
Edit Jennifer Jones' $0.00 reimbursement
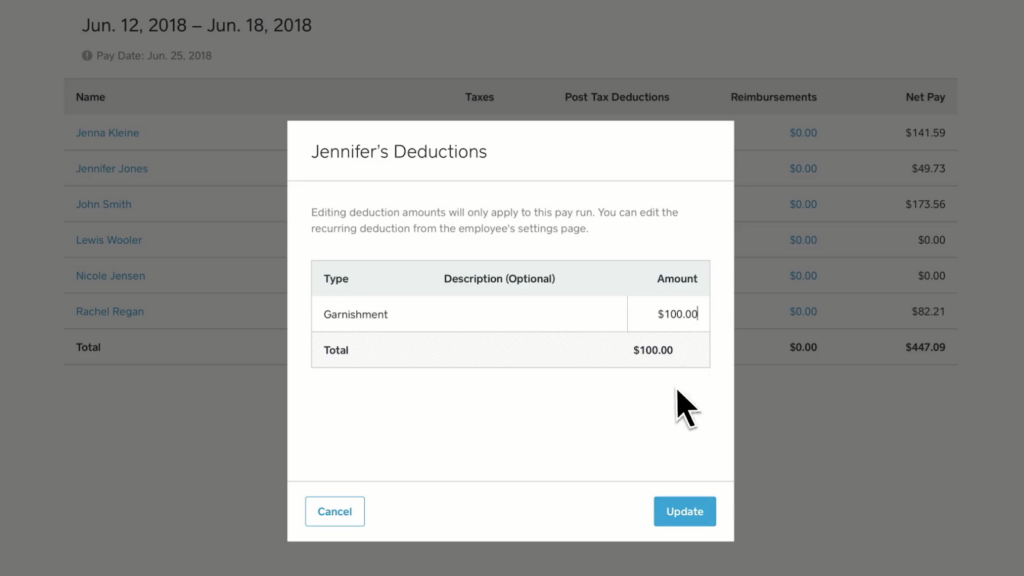click(x=803, y=168)
